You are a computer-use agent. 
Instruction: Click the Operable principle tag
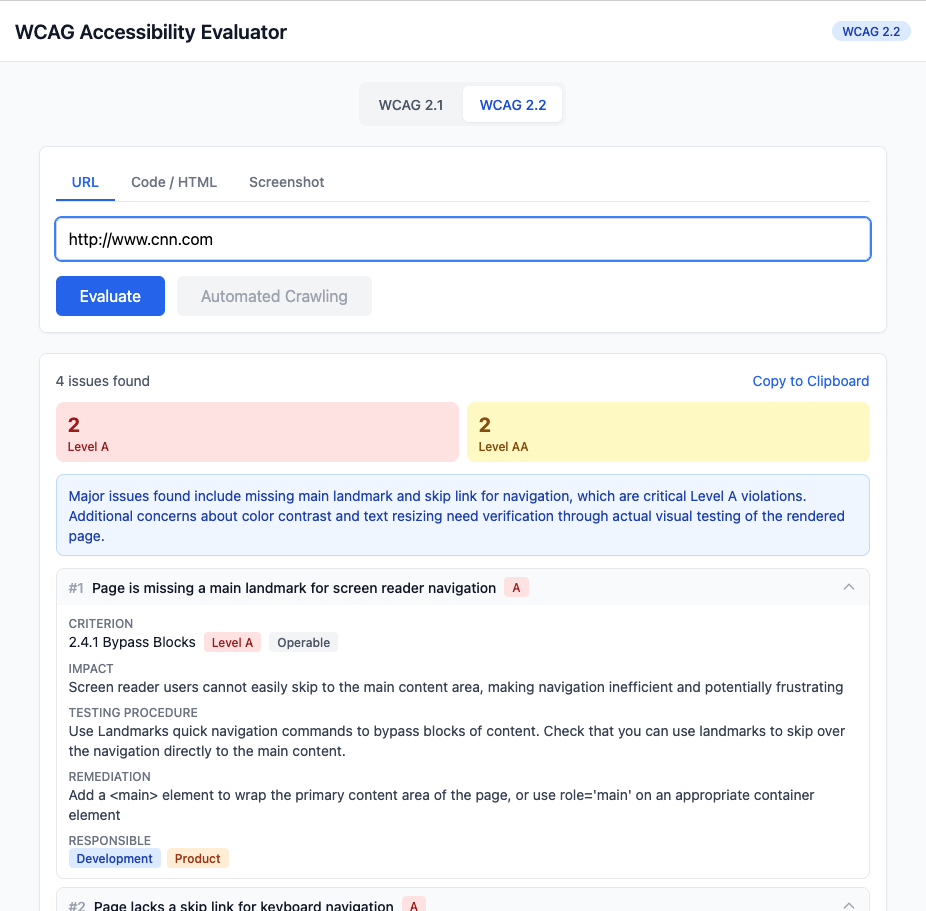pos(304,643)
